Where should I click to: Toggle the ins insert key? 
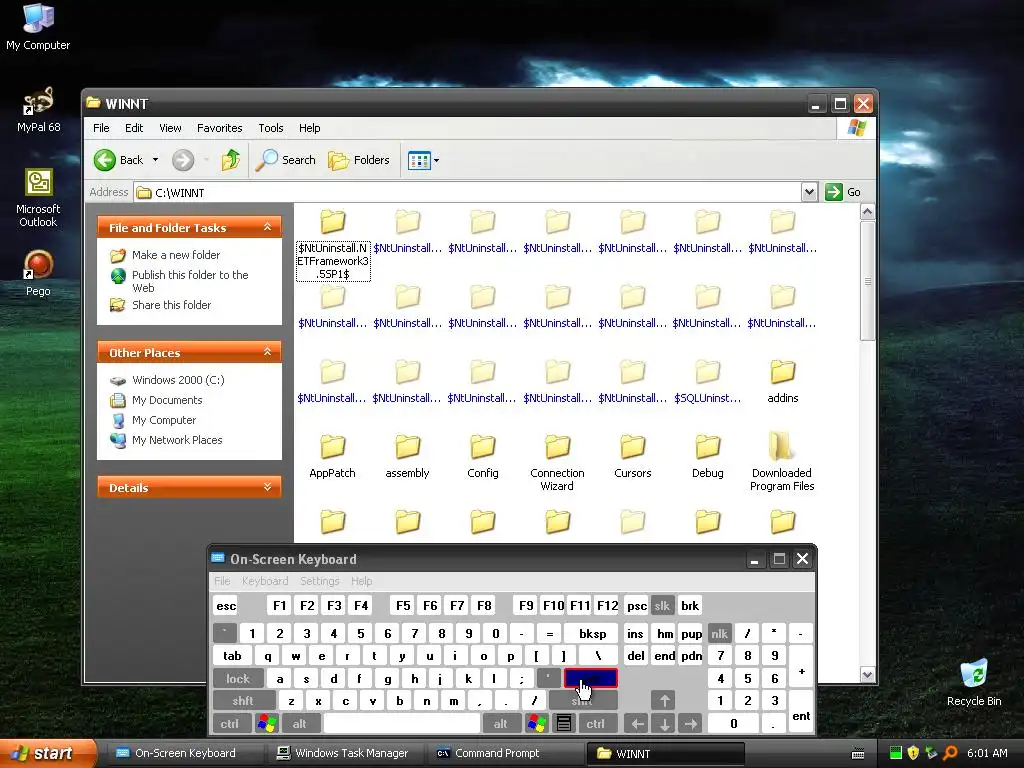click(x=635, y=633)
